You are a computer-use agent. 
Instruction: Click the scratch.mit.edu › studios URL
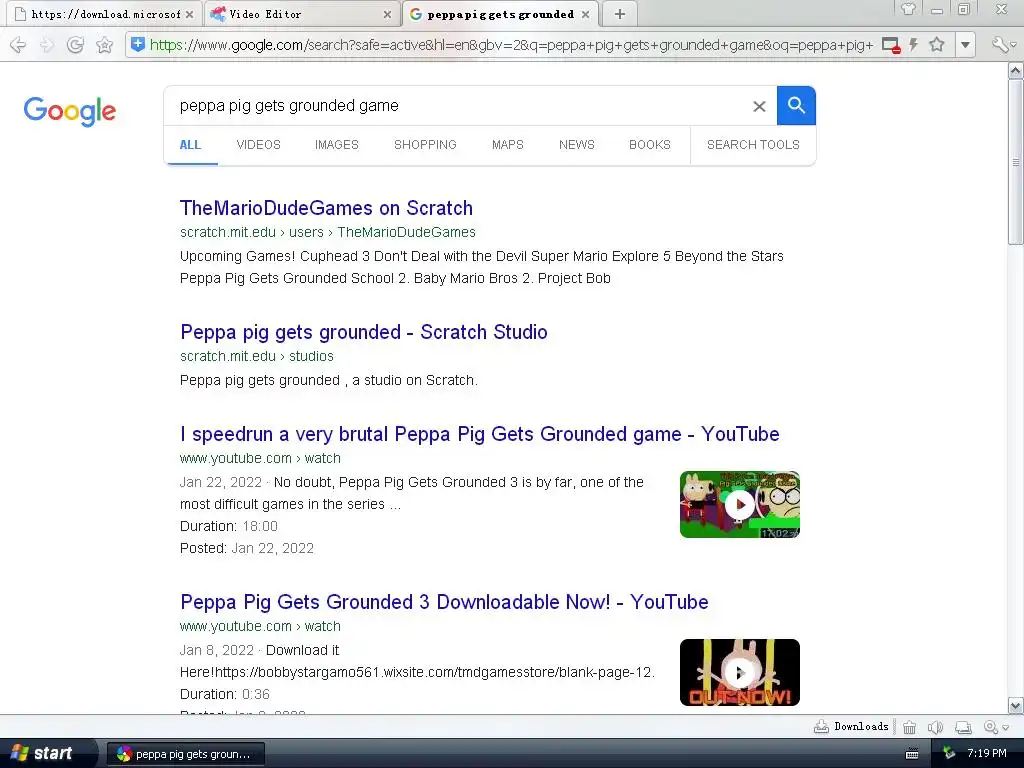point(257,357)
